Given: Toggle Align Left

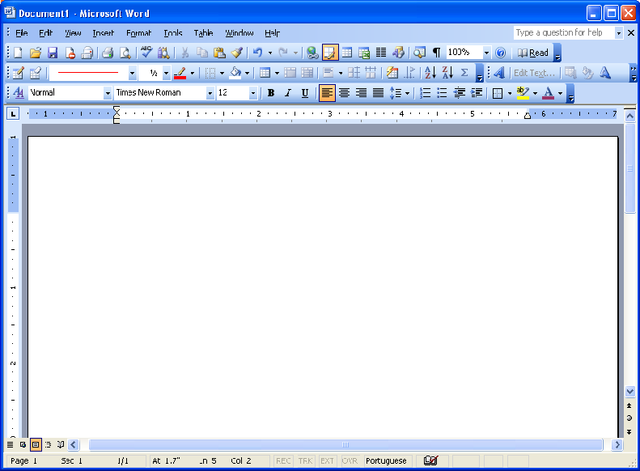Looking at the screenshot, I should (x=327, y=93).
